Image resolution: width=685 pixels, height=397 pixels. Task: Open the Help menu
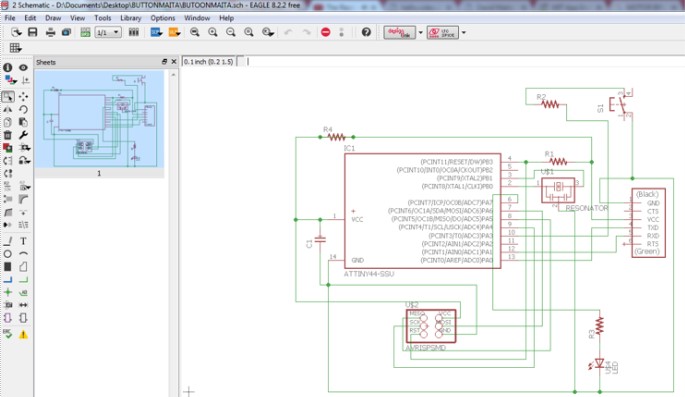(226, 18)
